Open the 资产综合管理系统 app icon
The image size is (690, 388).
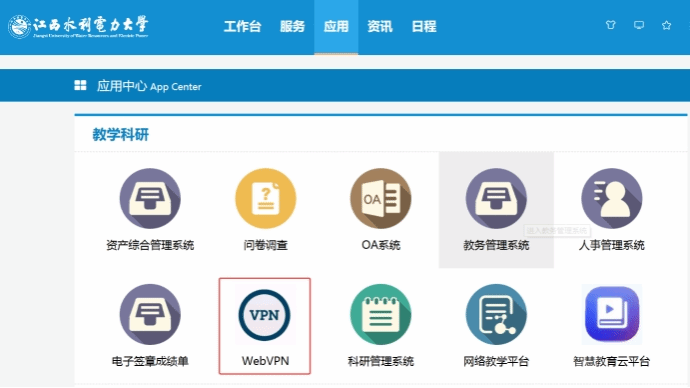coord(150,198)
